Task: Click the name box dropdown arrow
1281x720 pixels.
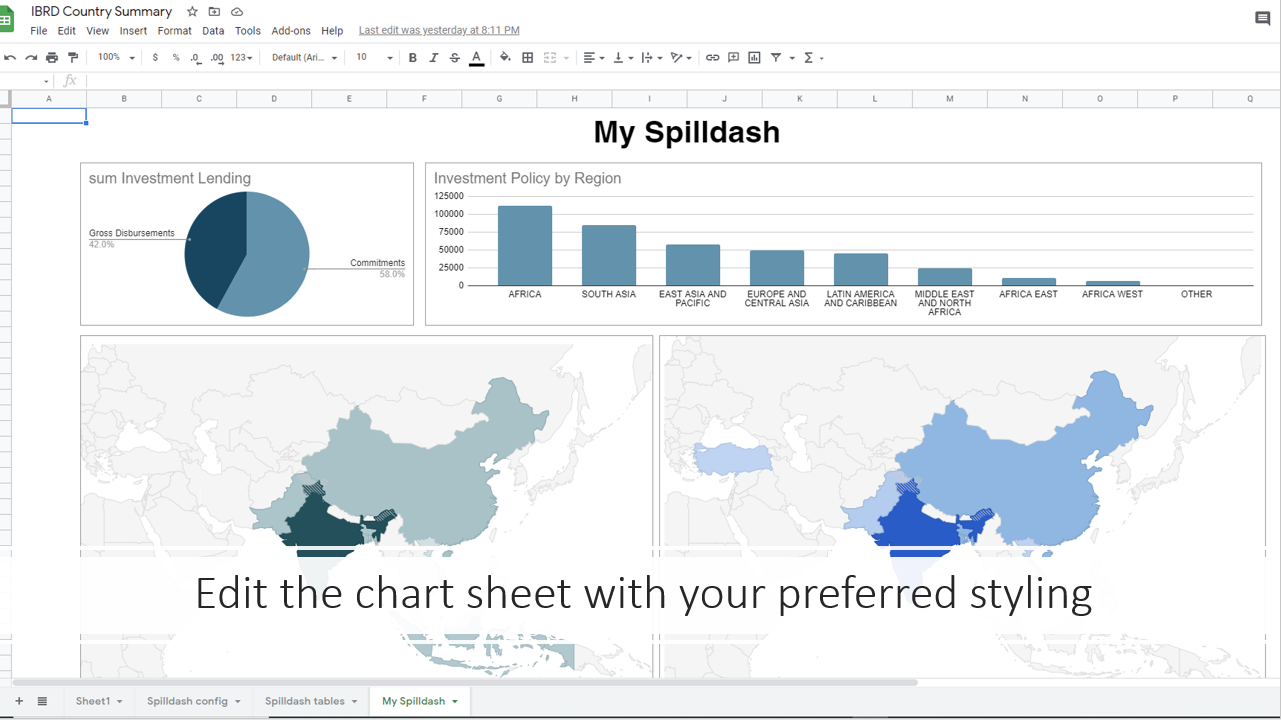Action: (x=46, y=81)
